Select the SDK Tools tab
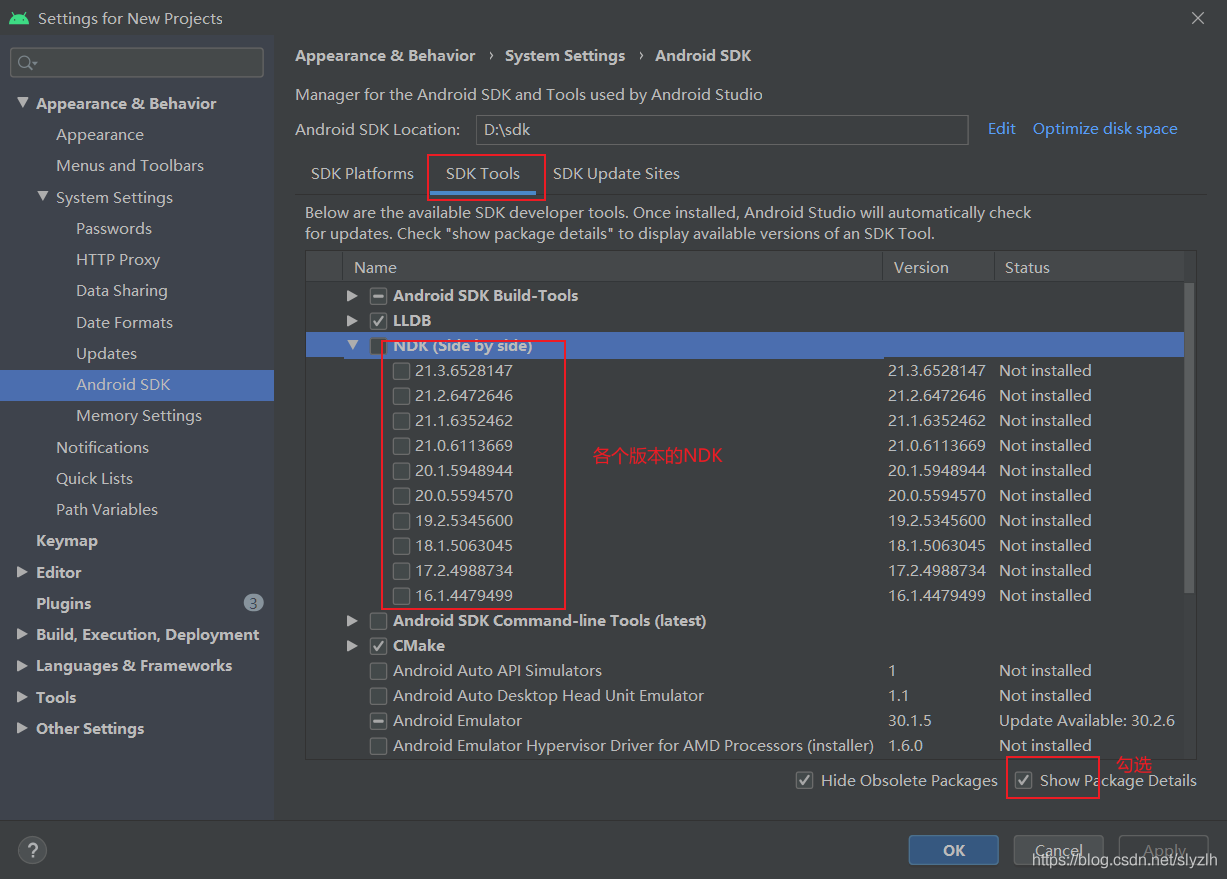 (x=483, y=174)
